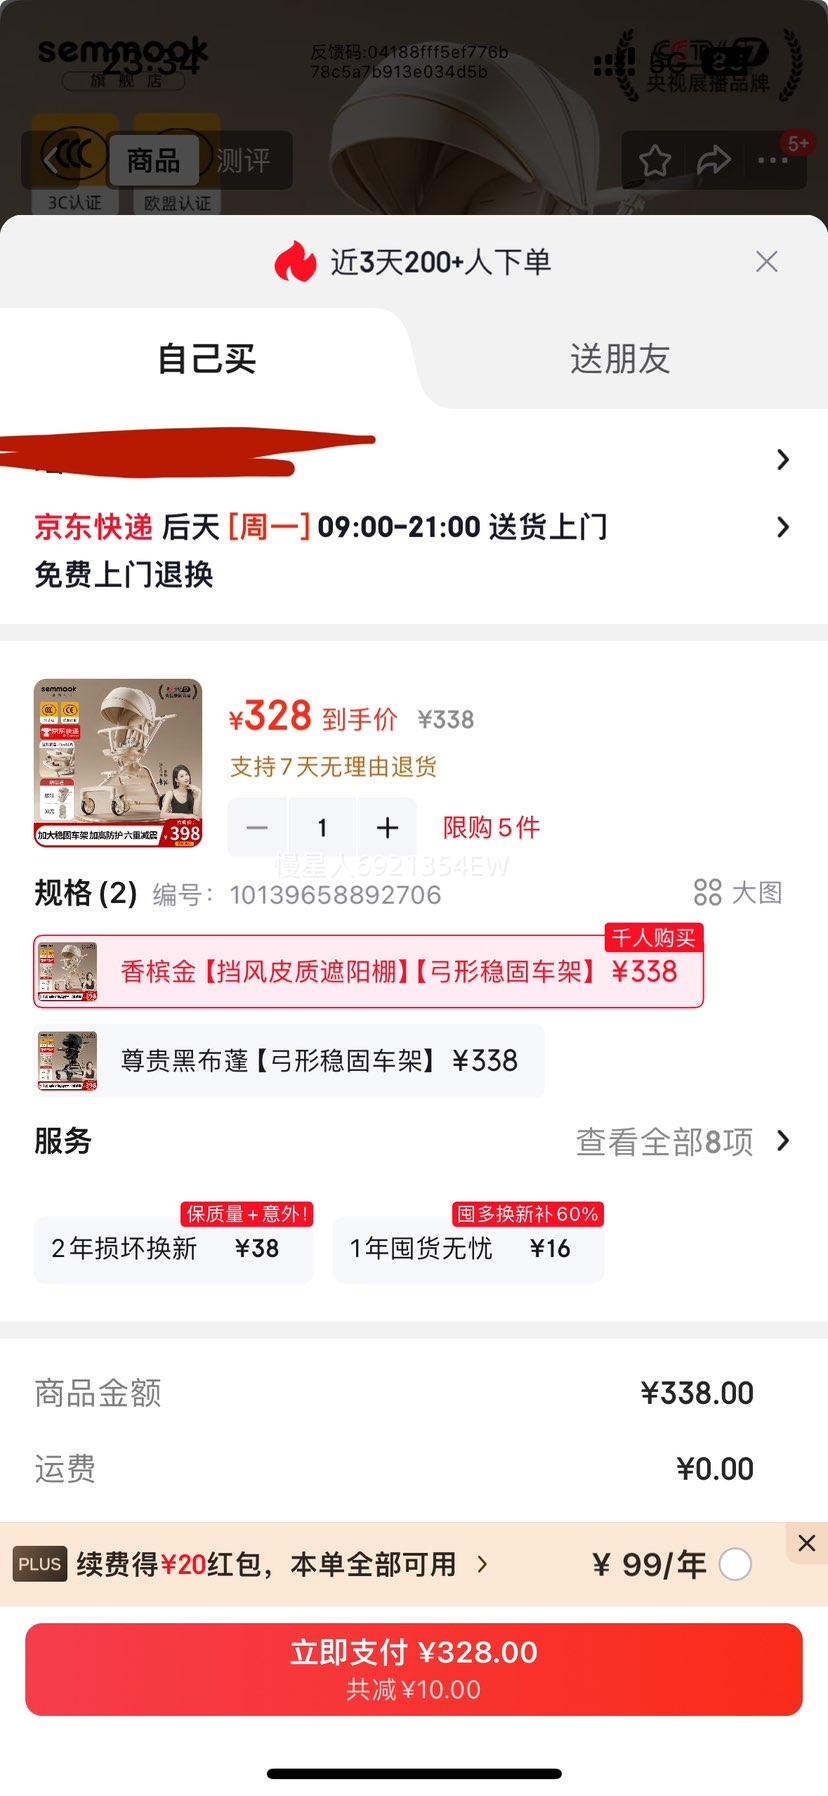Choose the 尊贵黑布蓬 spec option
The width and height of the screenshot is (828, 1796).
click(x=289, y=1060)
